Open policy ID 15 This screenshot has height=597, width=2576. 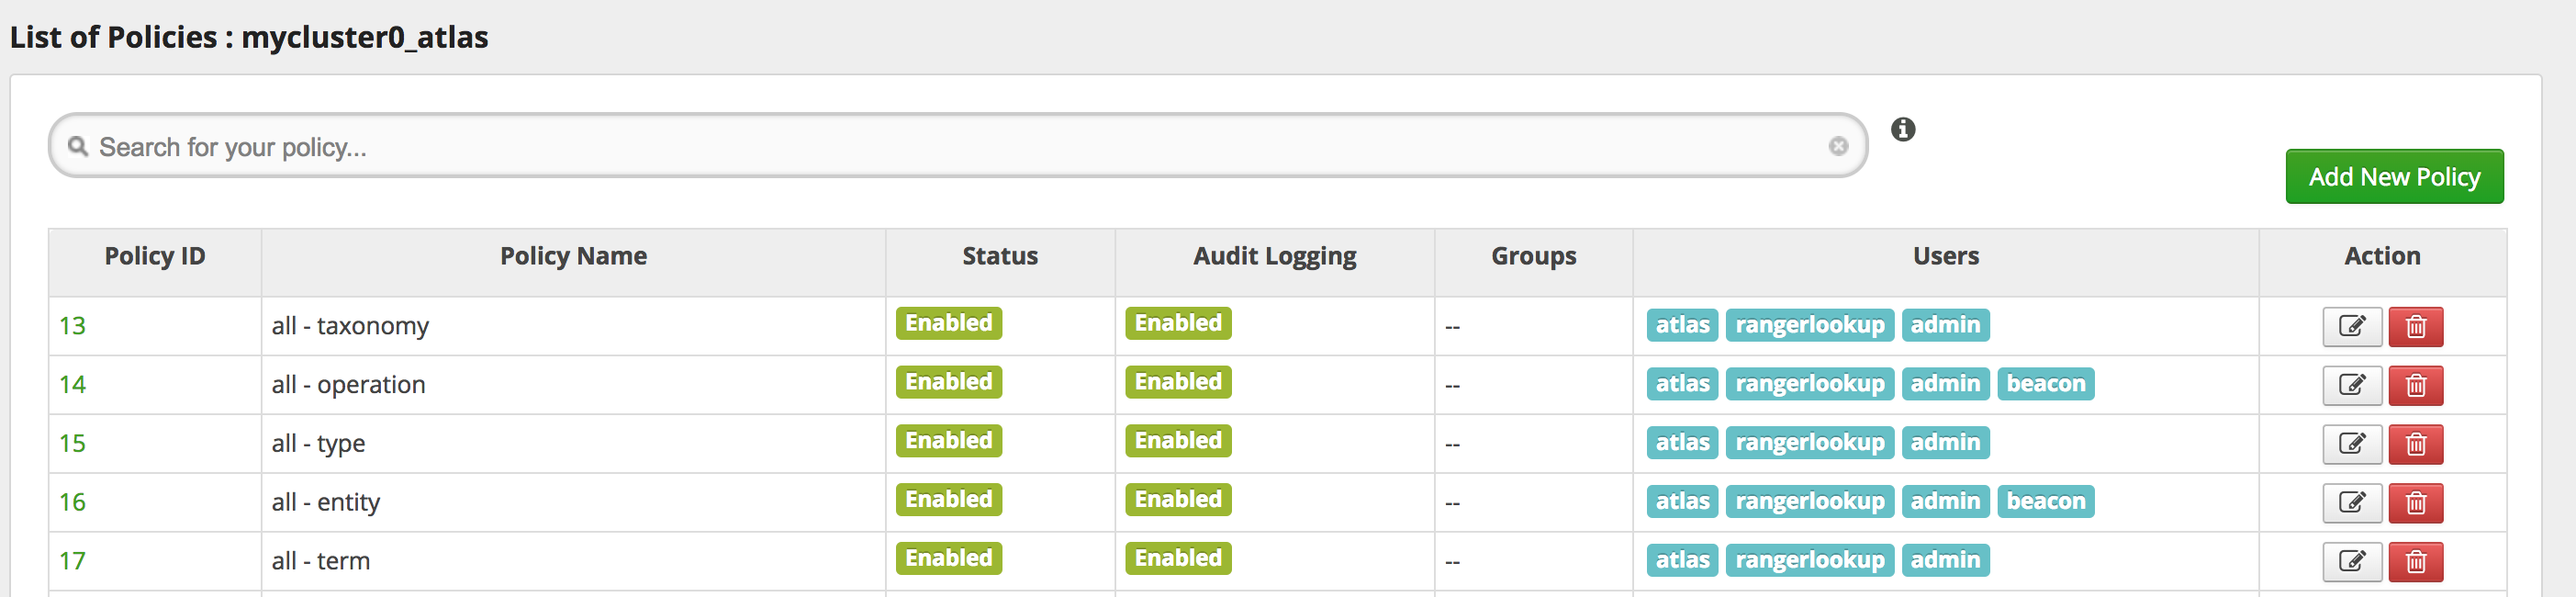coord(72,444)
